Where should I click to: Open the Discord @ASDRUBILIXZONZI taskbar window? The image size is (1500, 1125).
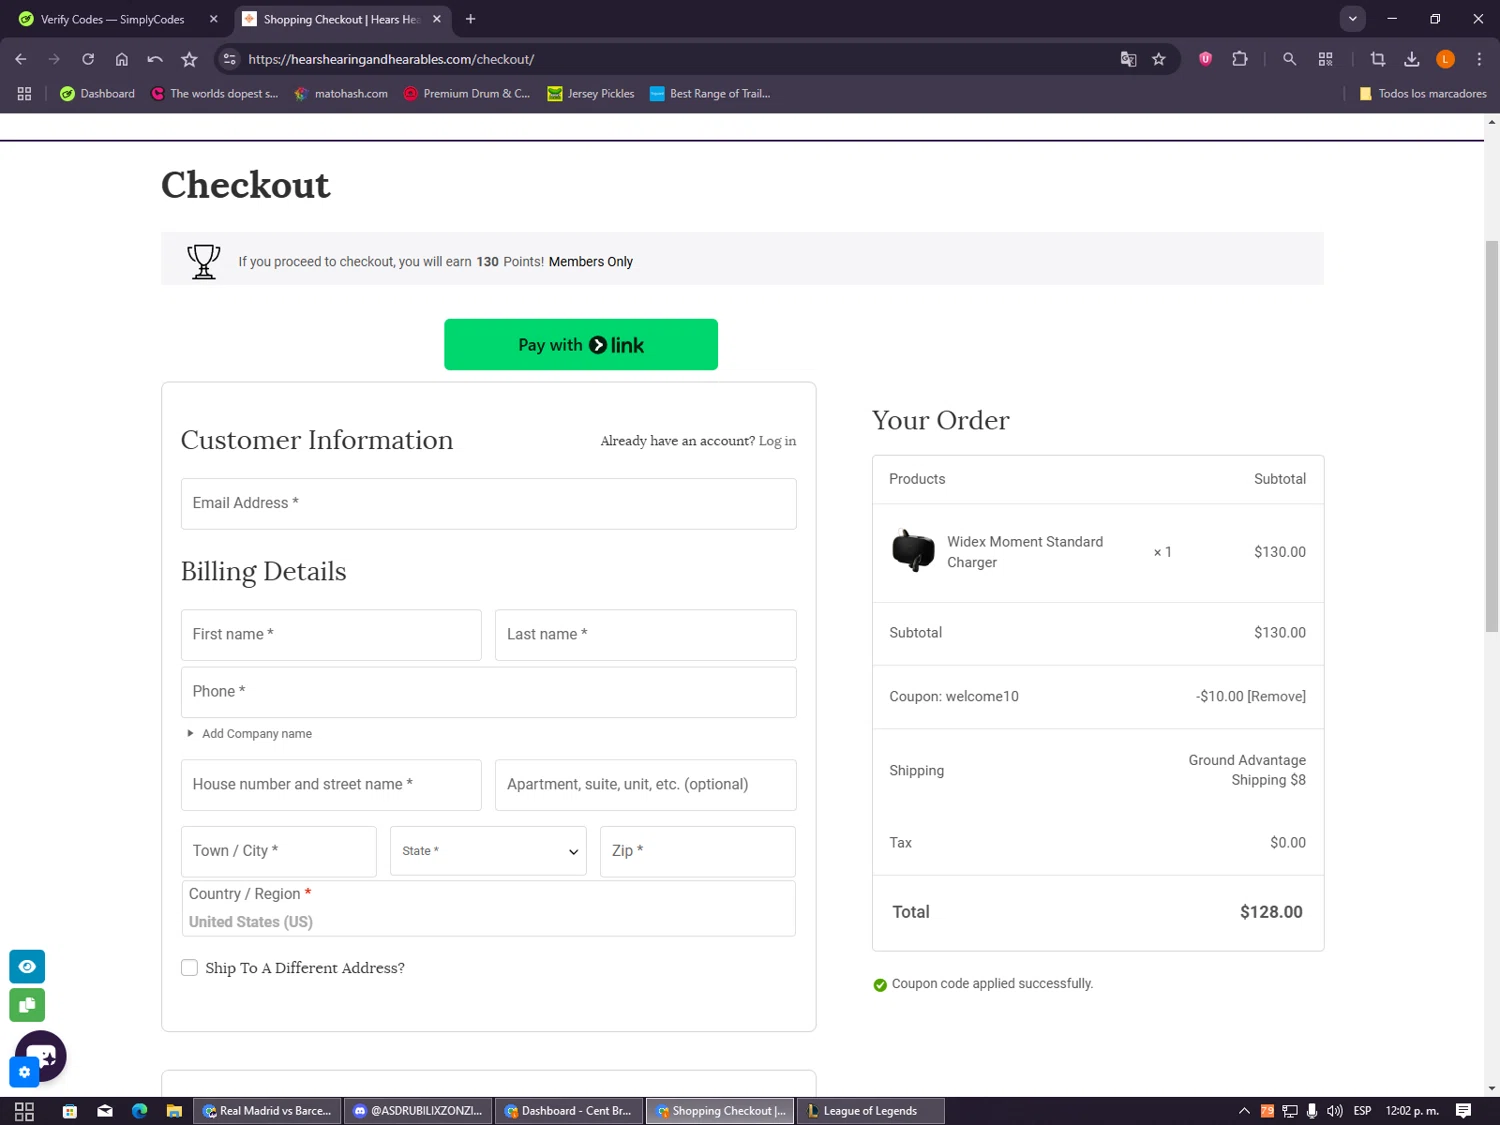pyautogui.click(x=417, y=1111)
